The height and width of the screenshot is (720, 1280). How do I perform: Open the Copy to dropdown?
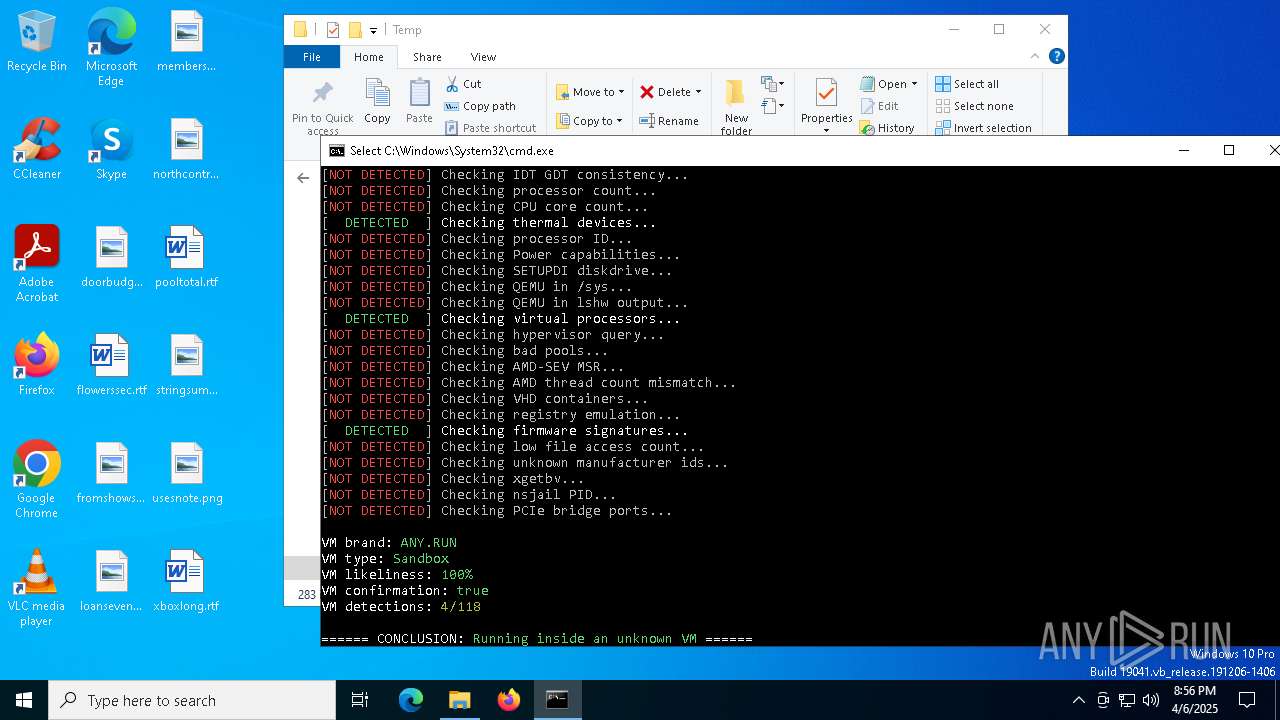[589, 121]
